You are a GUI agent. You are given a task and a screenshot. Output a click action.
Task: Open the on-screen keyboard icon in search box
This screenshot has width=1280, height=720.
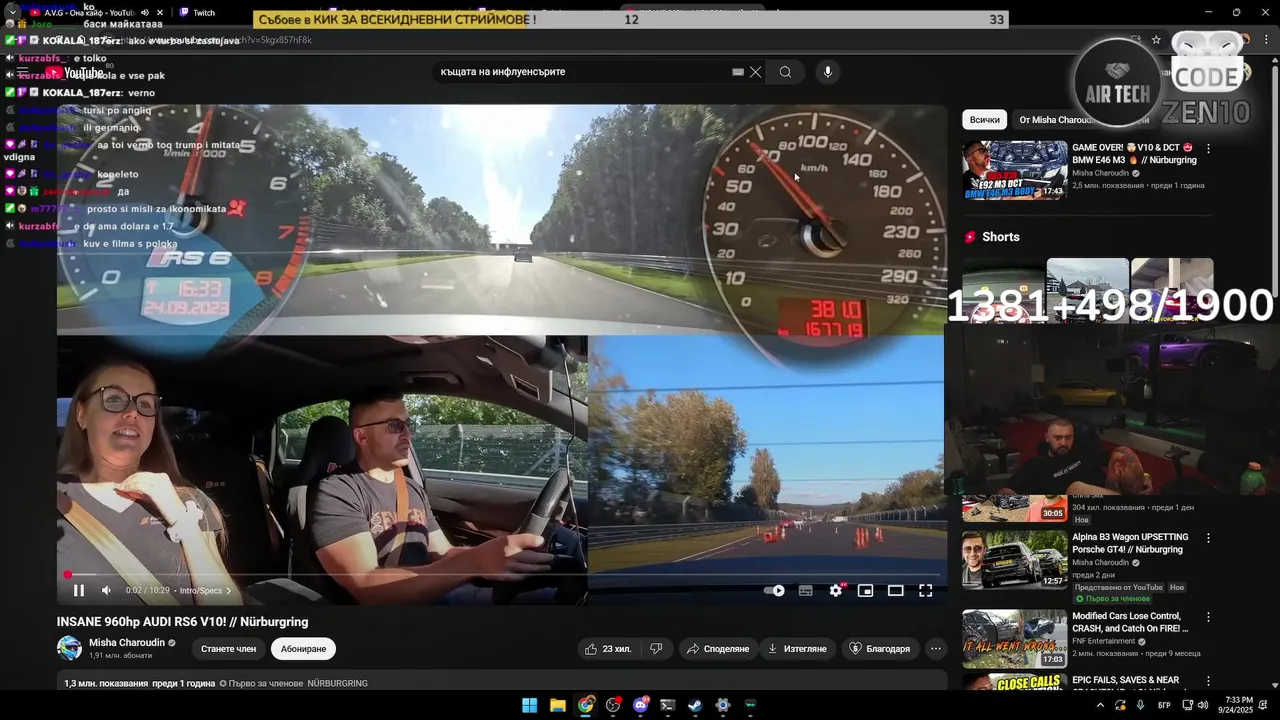point(738,72)
